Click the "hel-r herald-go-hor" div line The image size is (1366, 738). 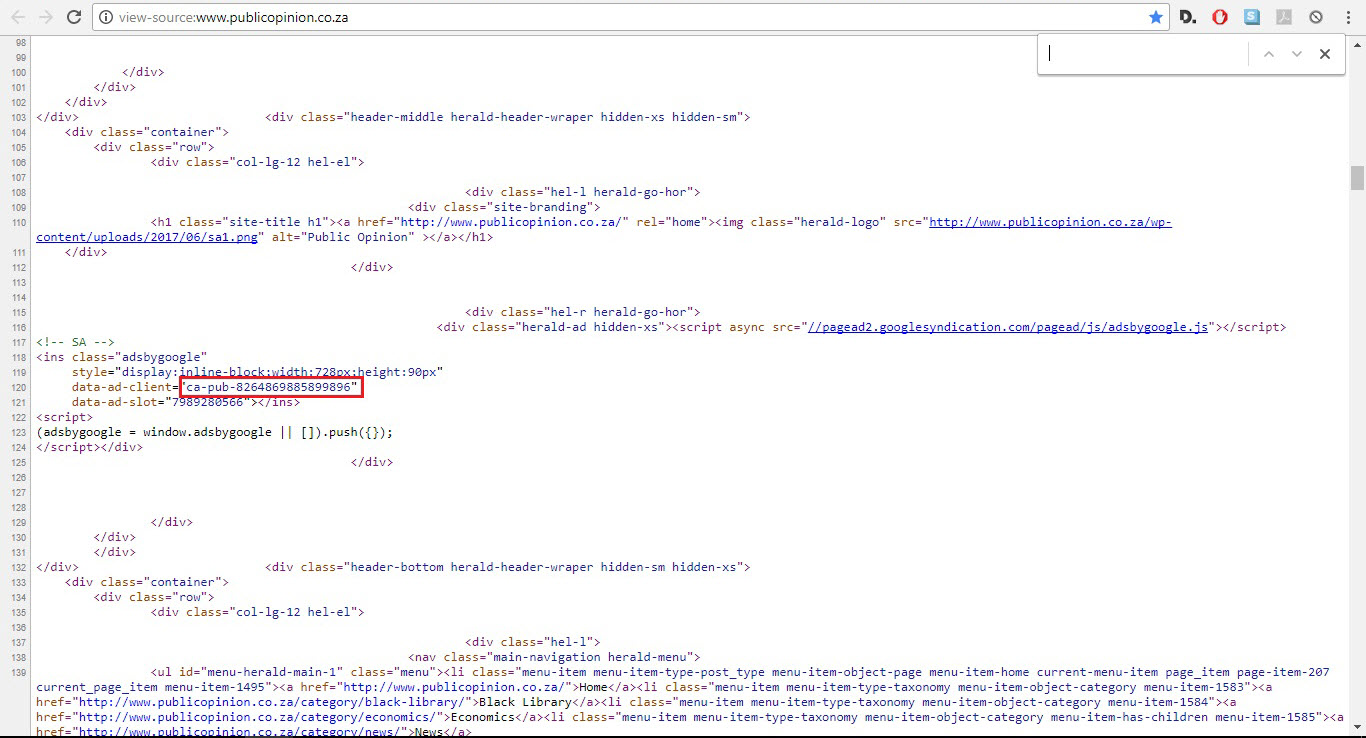(x=583, y=312)
